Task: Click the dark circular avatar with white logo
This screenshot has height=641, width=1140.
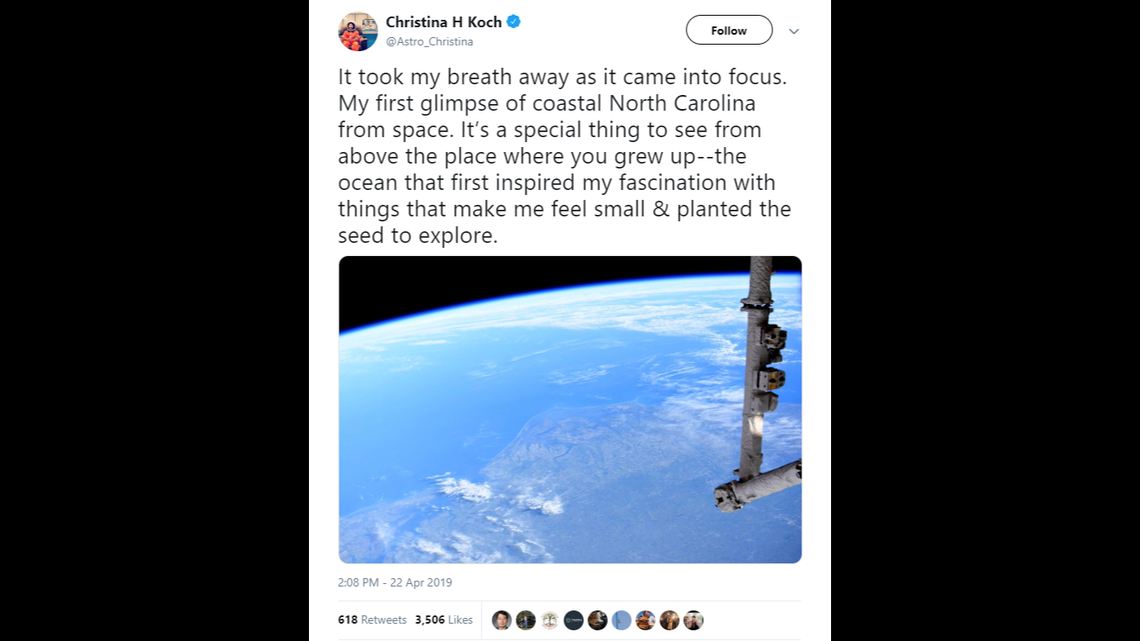Action: (573, 620)
